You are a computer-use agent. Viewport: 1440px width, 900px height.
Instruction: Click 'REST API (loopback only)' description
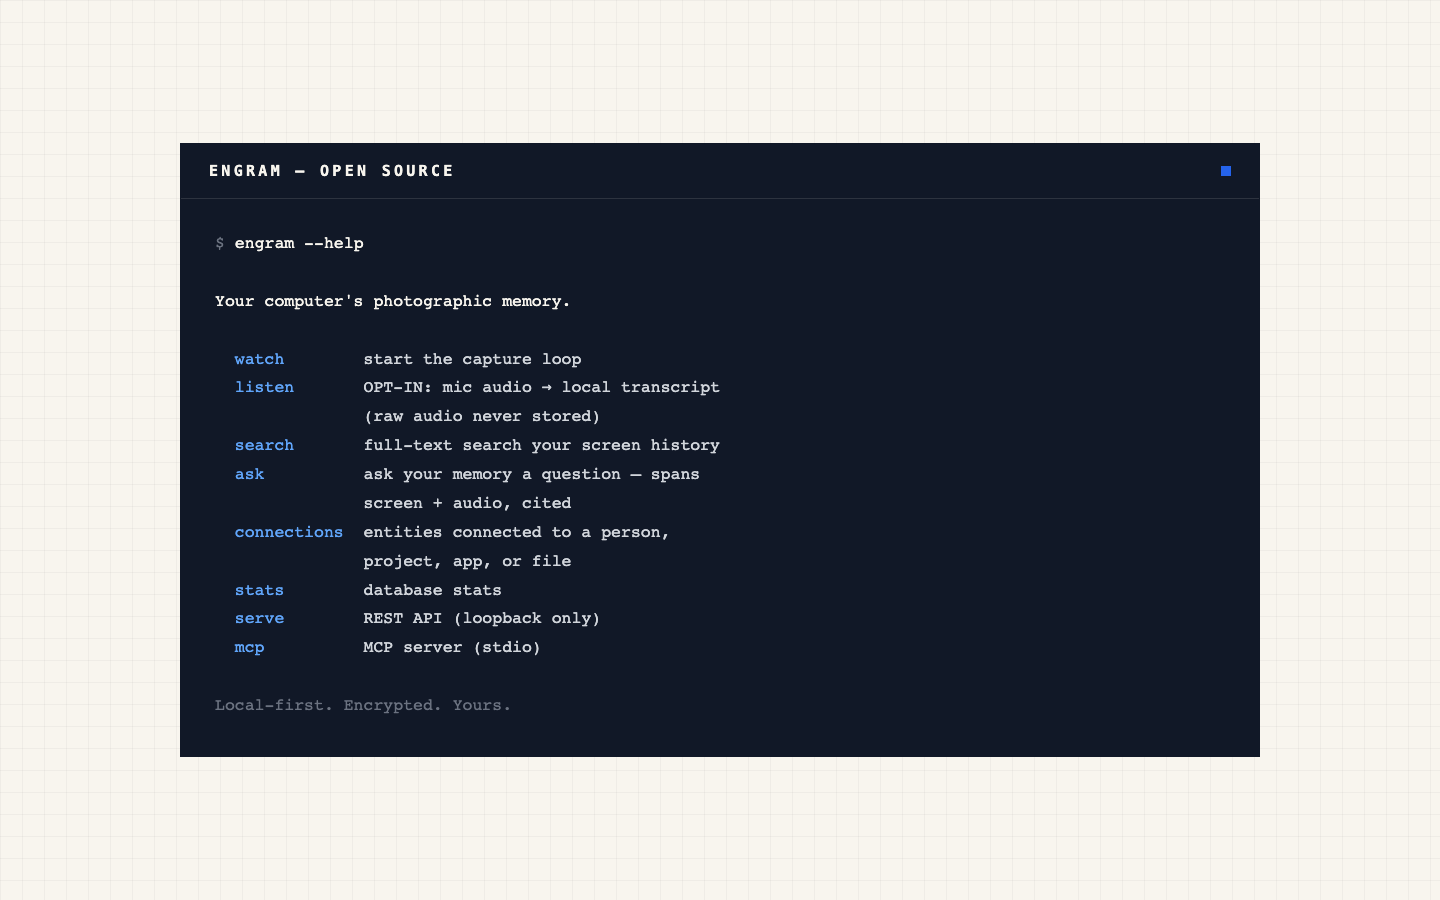pos(482,618)
